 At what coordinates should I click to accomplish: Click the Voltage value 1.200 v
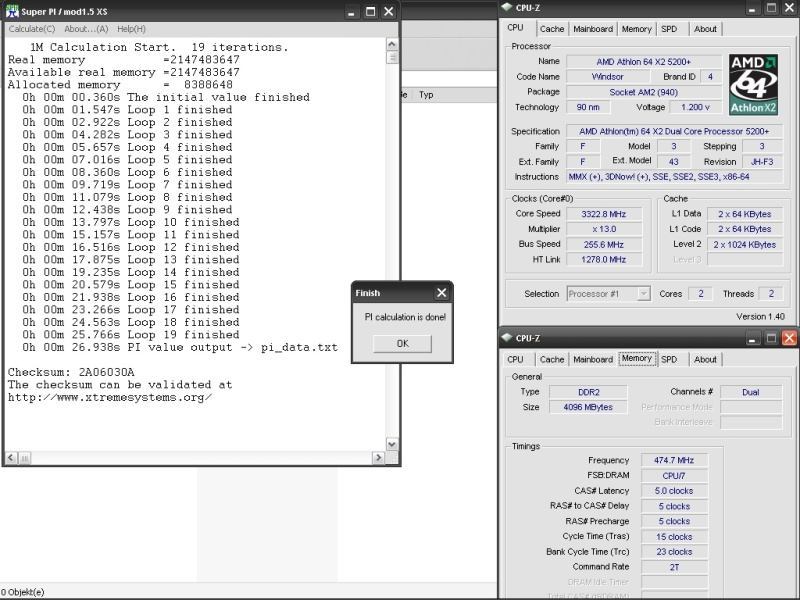point(695,108)
